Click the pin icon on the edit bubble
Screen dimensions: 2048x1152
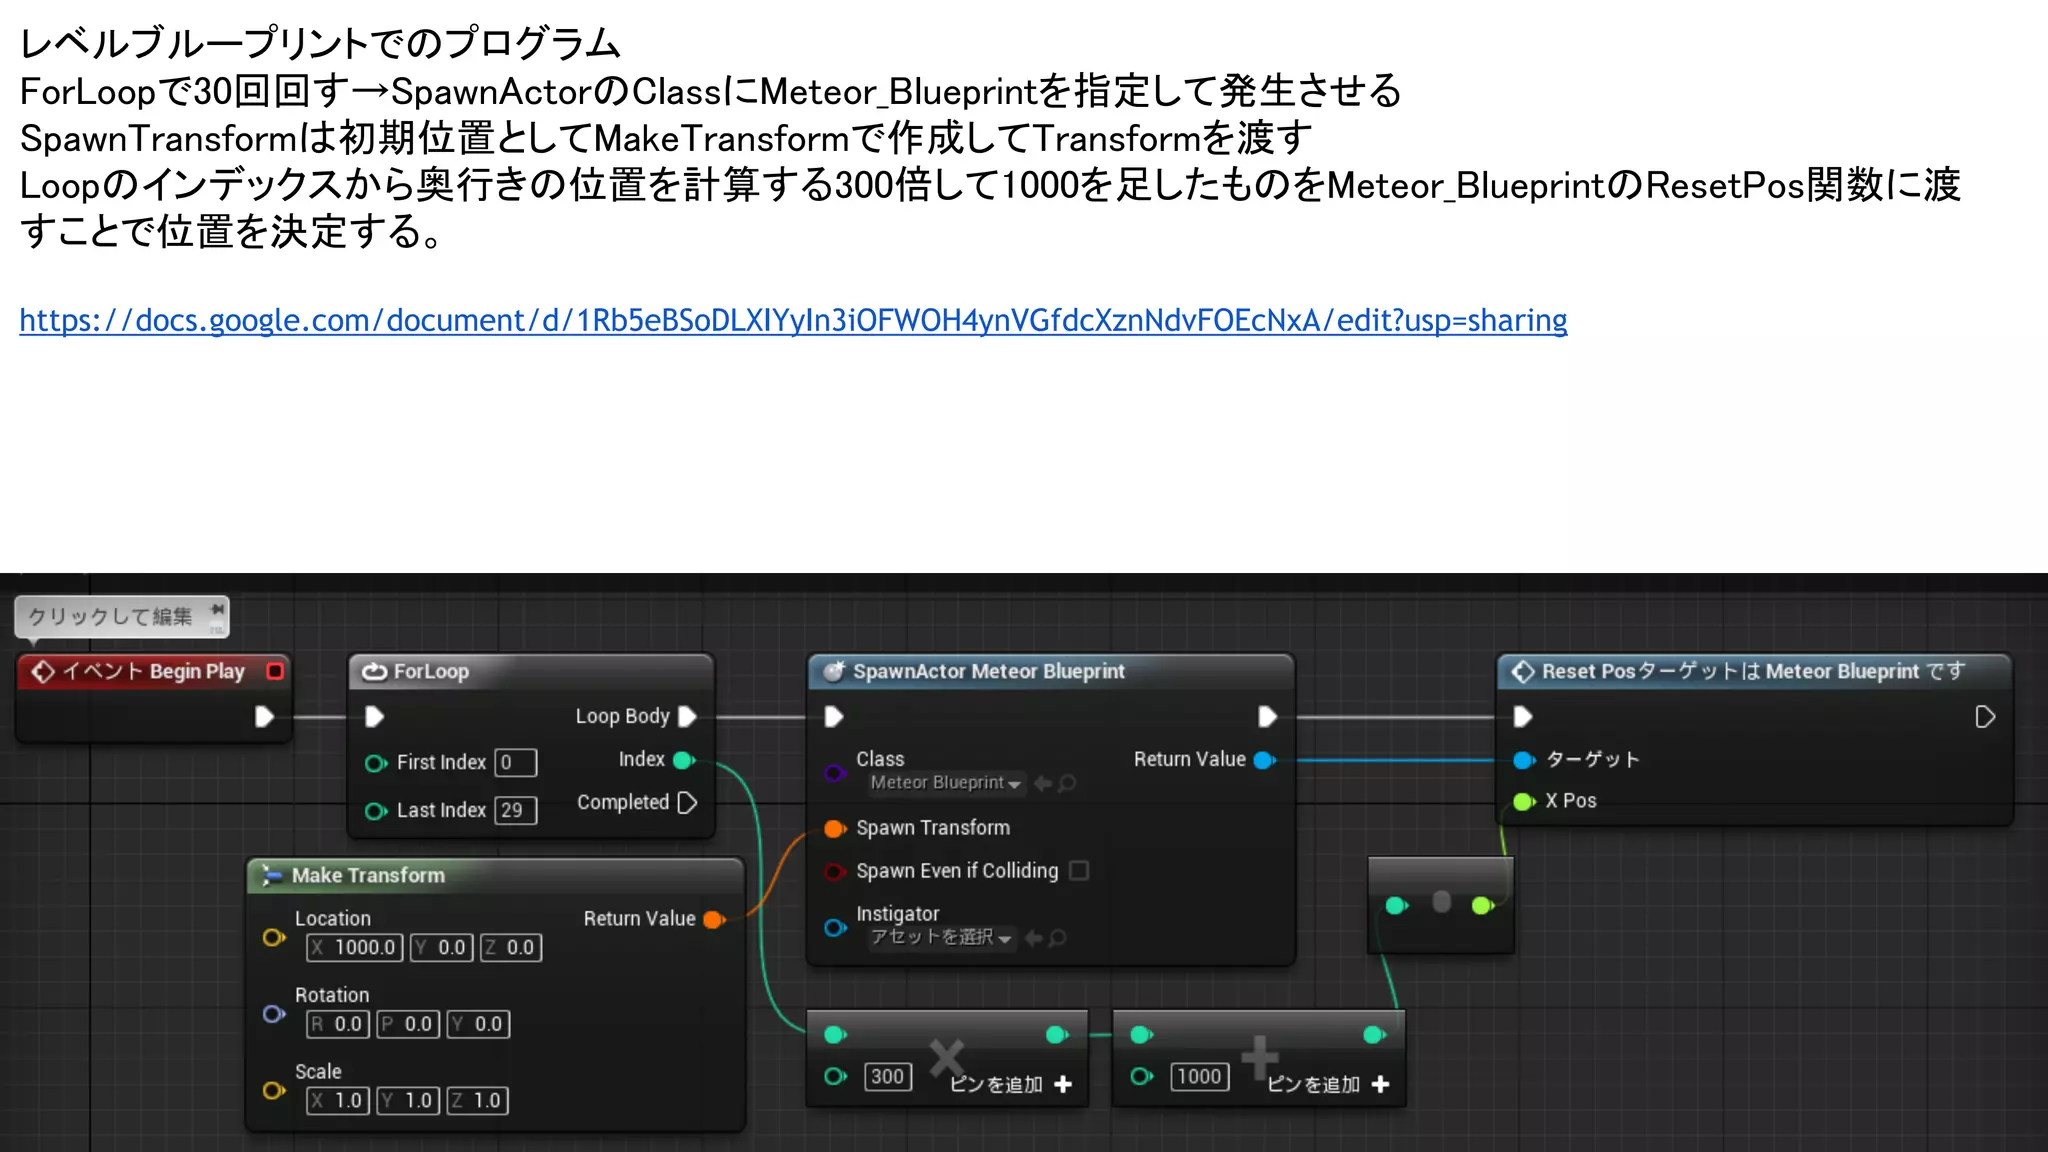pyautogui.click(x=217, y=609)
